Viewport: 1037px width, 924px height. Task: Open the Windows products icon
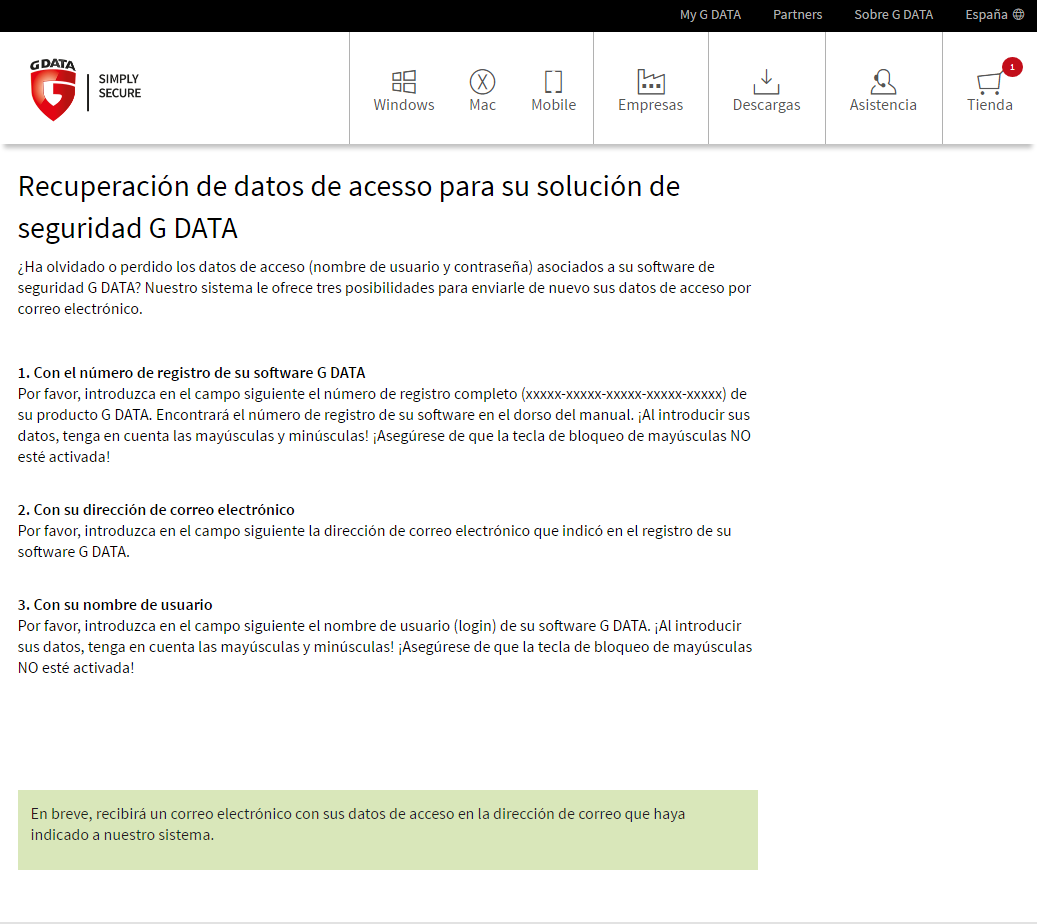pyautogui.click(x=403, y=82)
